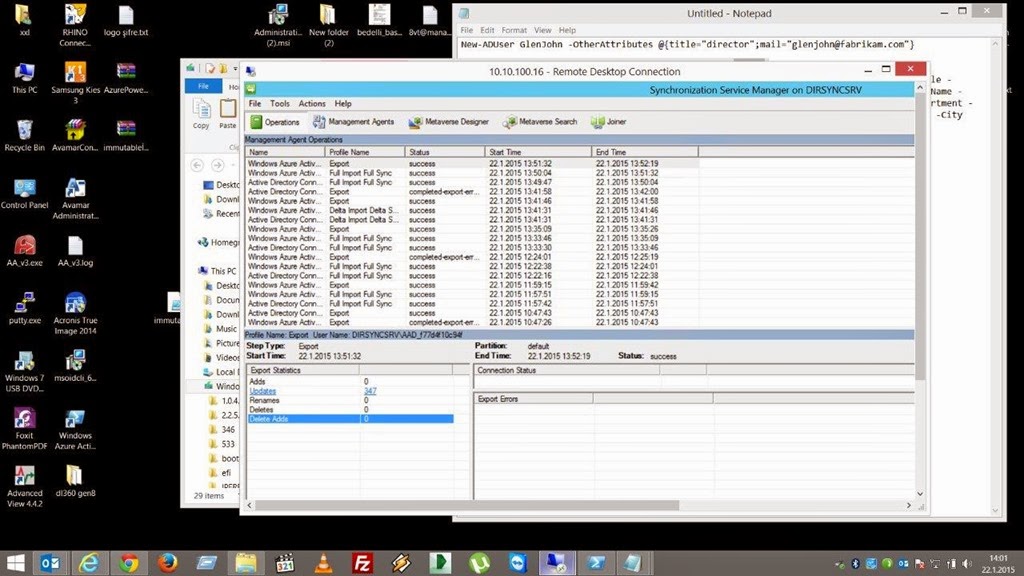The height and width of the screenshot is (576, 1024).
Task: Open PowerShell from the taskbar
Action: point(596,563)
